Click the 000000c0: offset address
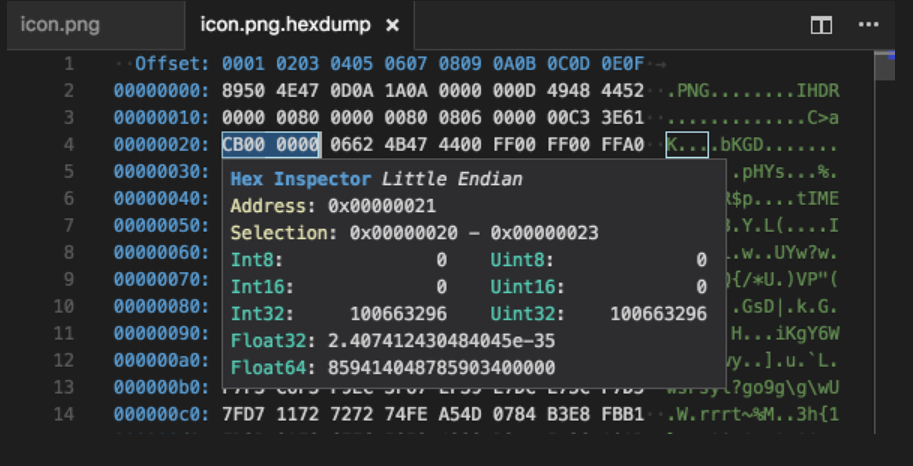 (x=161, y=414)
